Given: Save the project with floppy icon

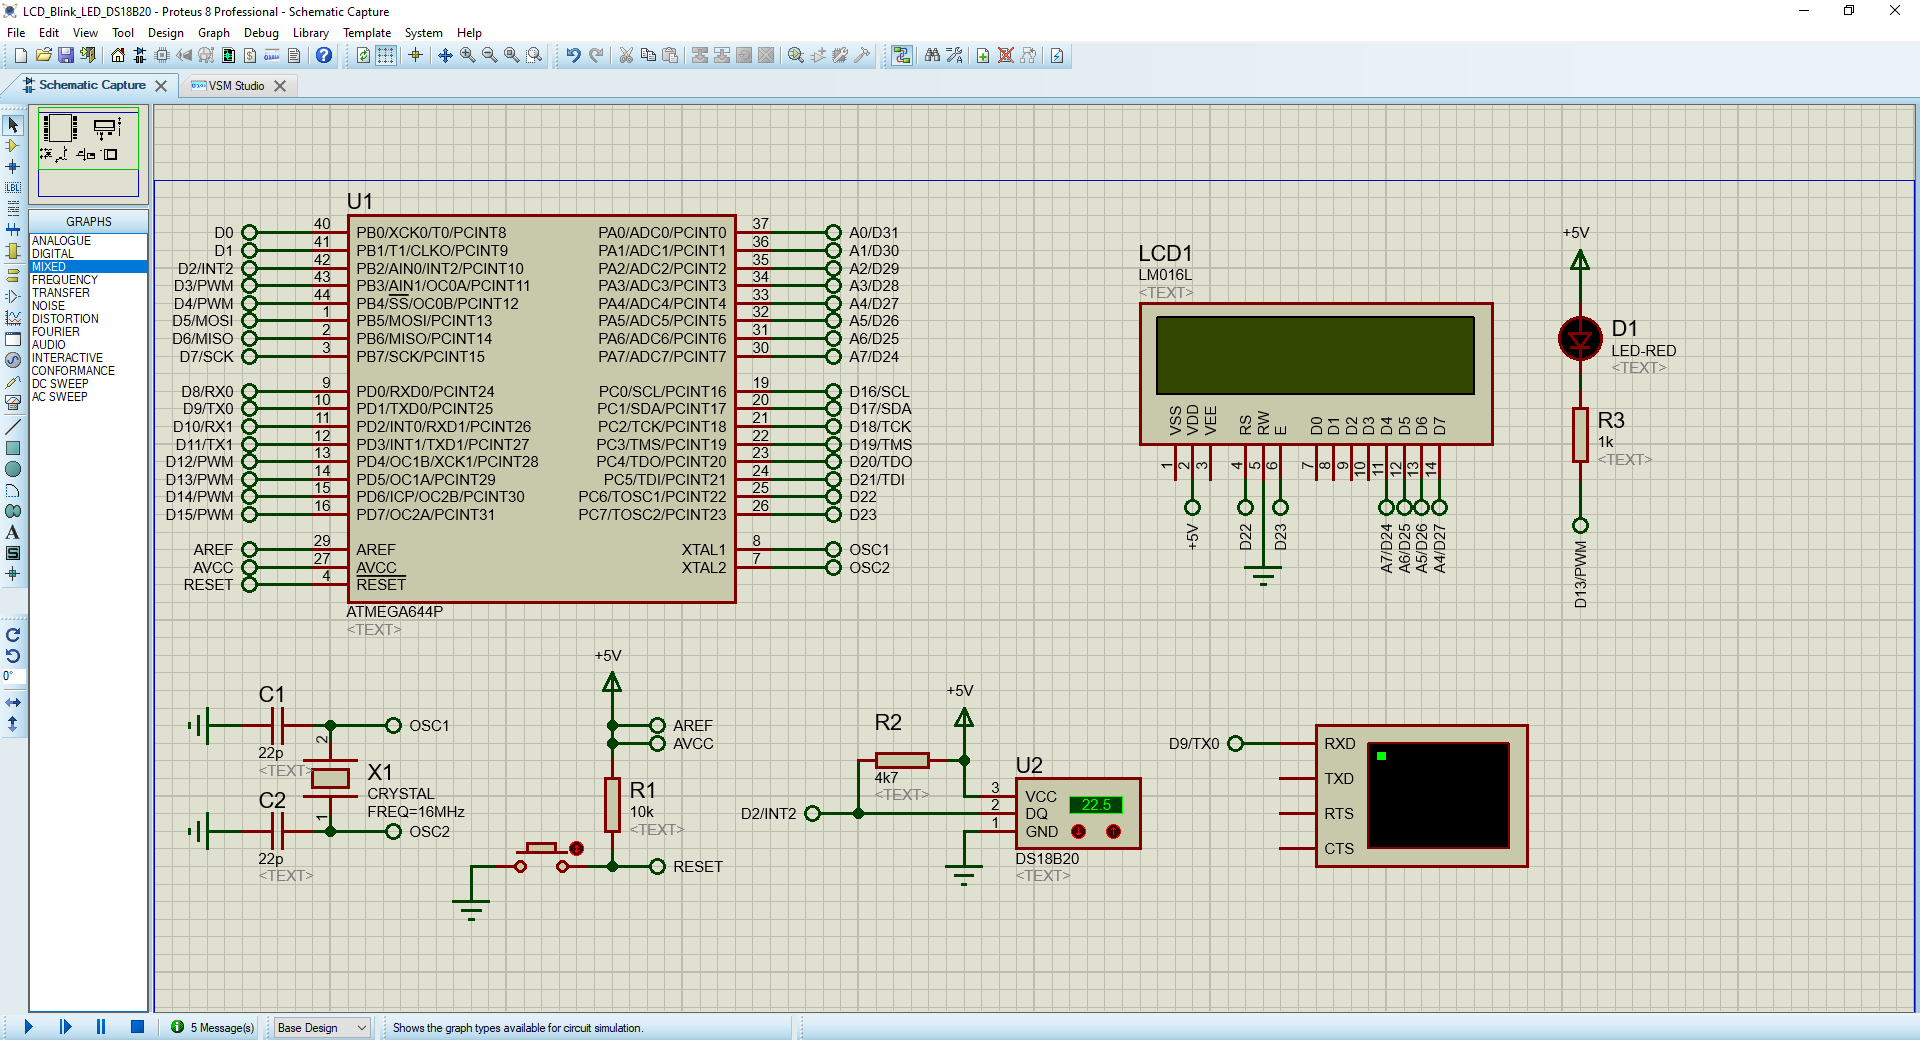Looking at the screenshot, I should [x=65, y=56].
